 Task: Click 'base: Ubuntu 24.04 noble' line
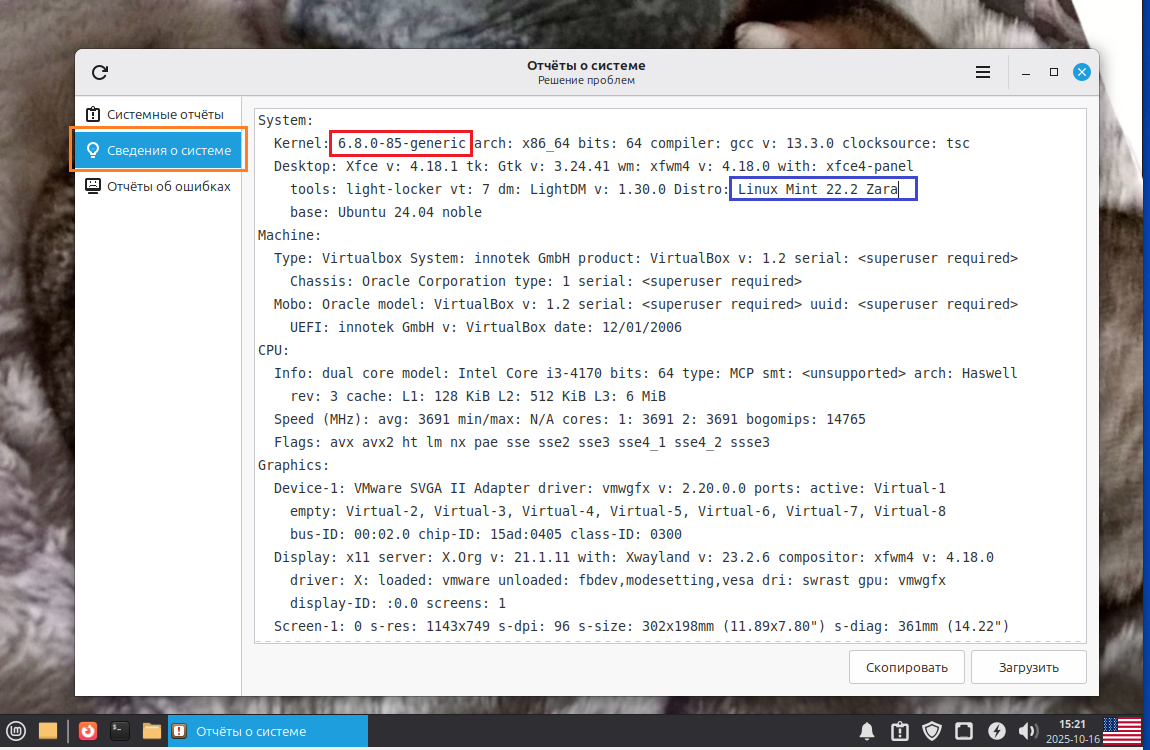[x=386, y=212]
